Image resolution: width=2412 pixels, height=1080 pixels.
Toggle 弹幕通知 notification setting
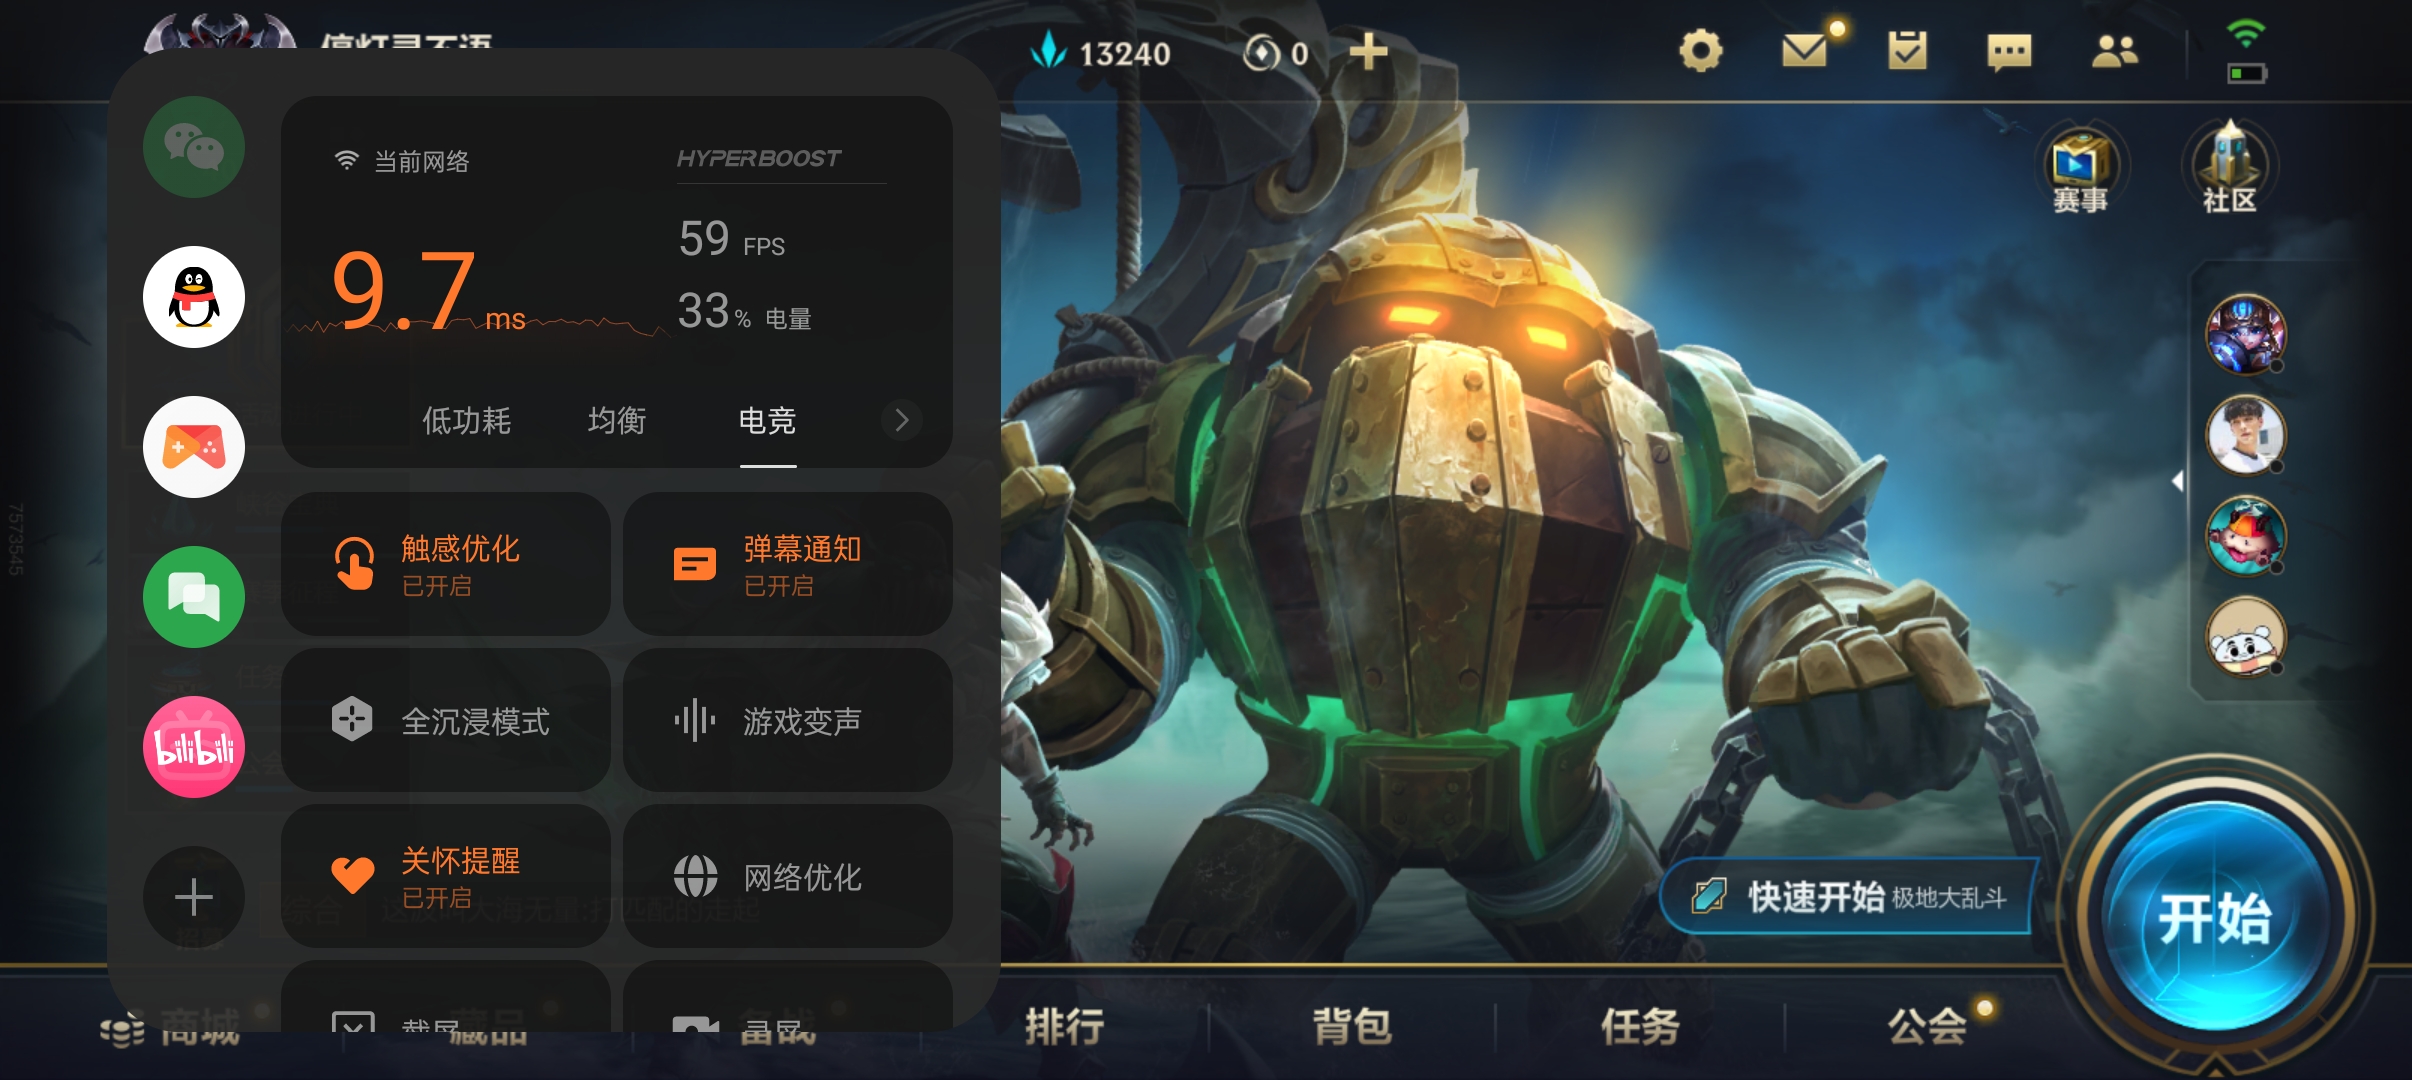[x=788, y=564]
